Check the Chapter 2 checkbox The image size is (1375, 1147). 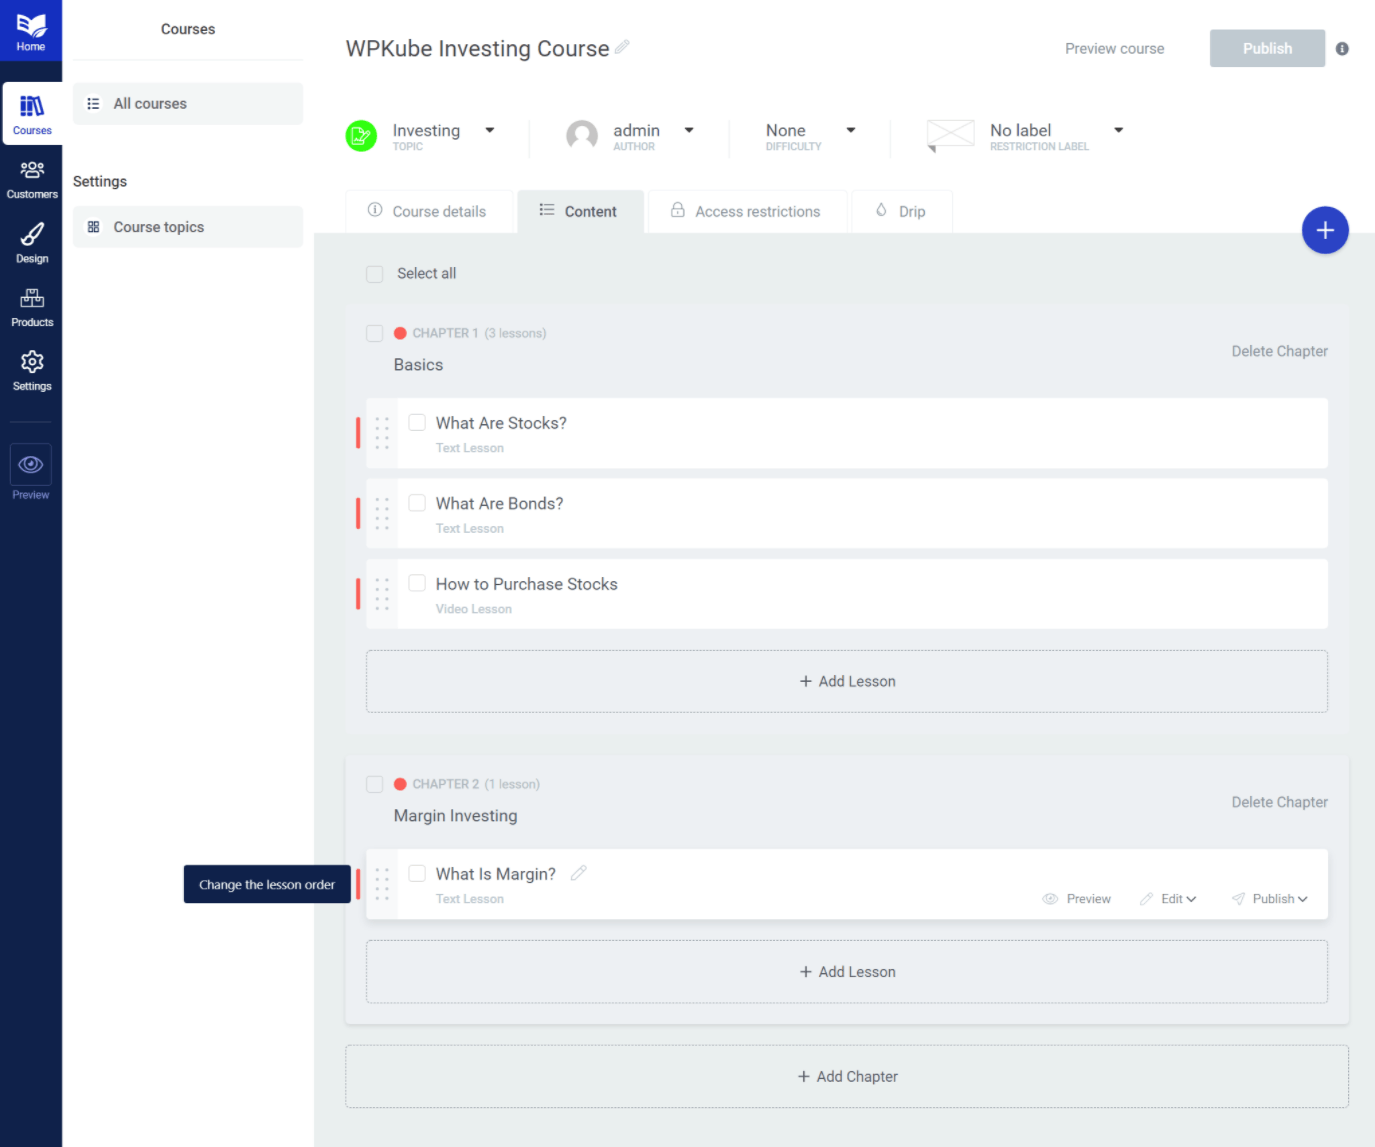375,784
